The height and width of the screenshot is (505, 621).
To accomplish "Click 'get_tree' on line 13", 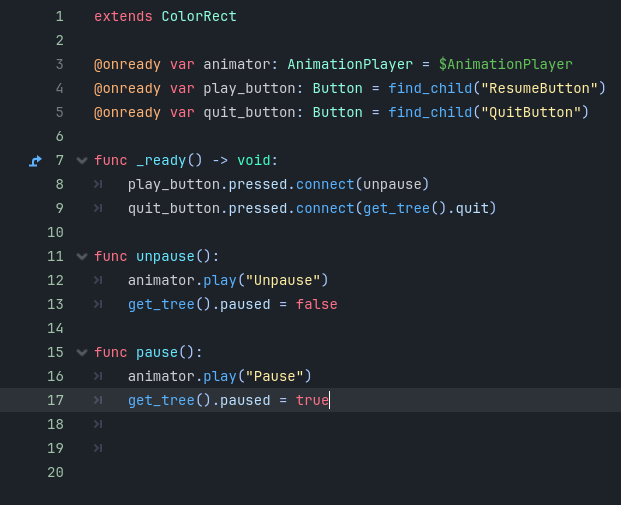I will 161,305.
